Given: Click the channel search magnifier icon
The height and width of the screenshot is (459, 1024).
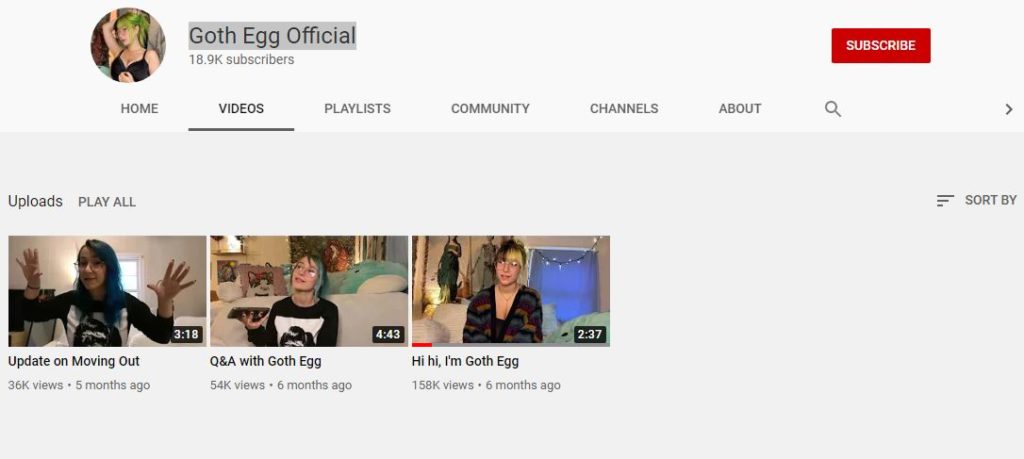Looking at the screenshot, I should [833, 109].
